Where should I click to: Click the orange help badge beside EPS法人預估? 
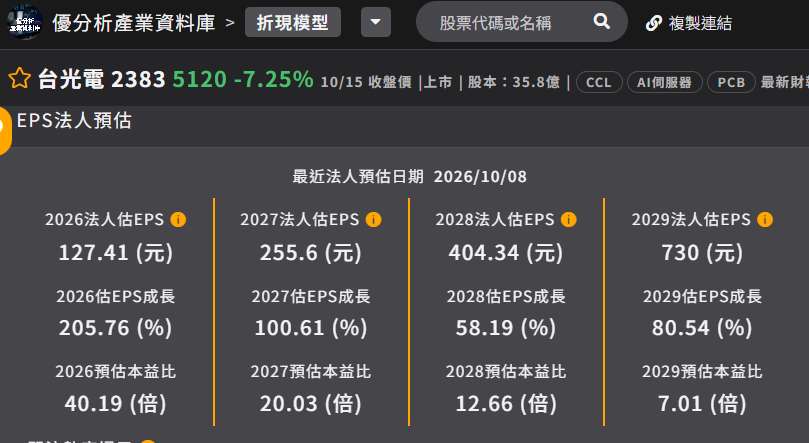point(5,130)
